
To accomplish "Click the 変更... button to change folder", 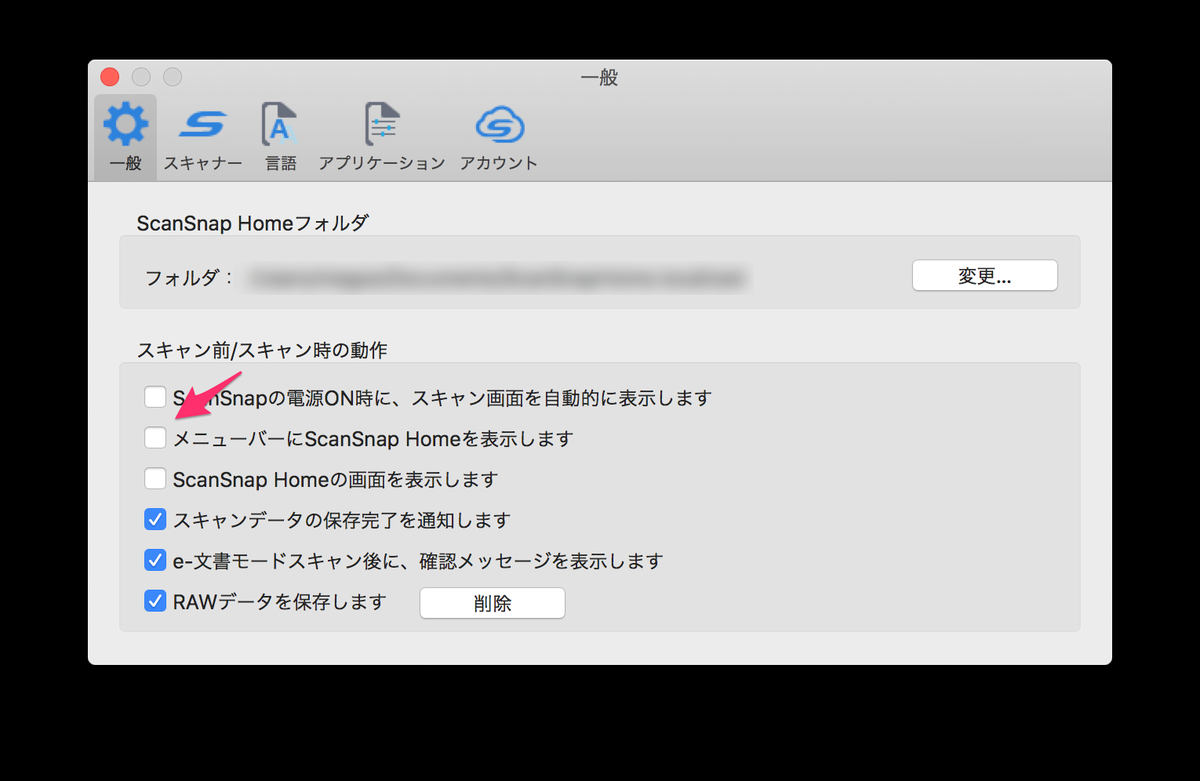I will (x=984, y=275).
